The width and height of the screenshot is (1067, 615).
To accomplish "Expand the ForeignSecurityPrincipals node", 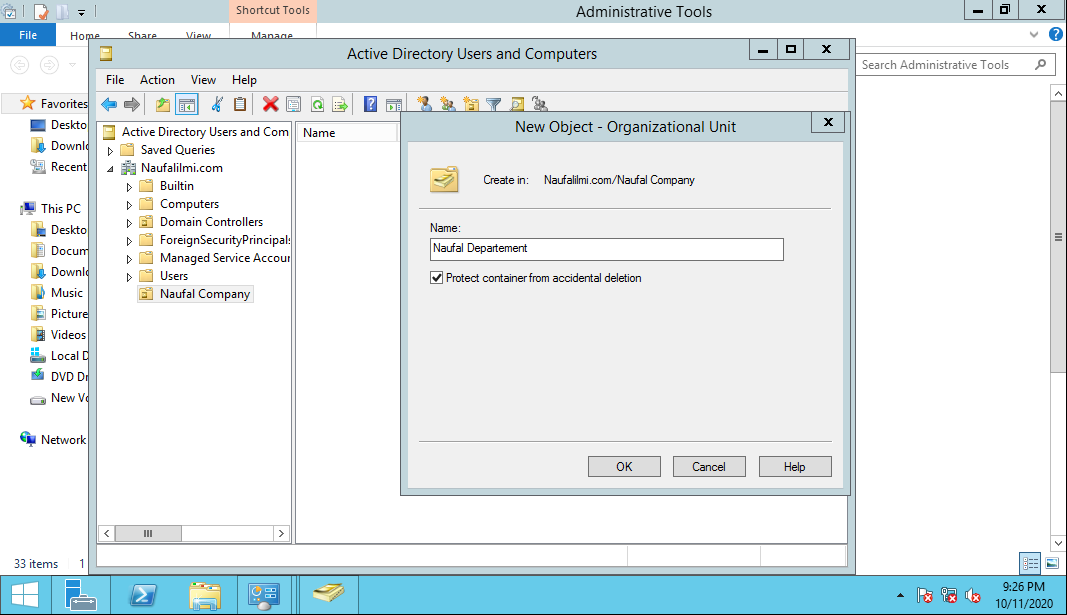I will click(x=129, y=241).
